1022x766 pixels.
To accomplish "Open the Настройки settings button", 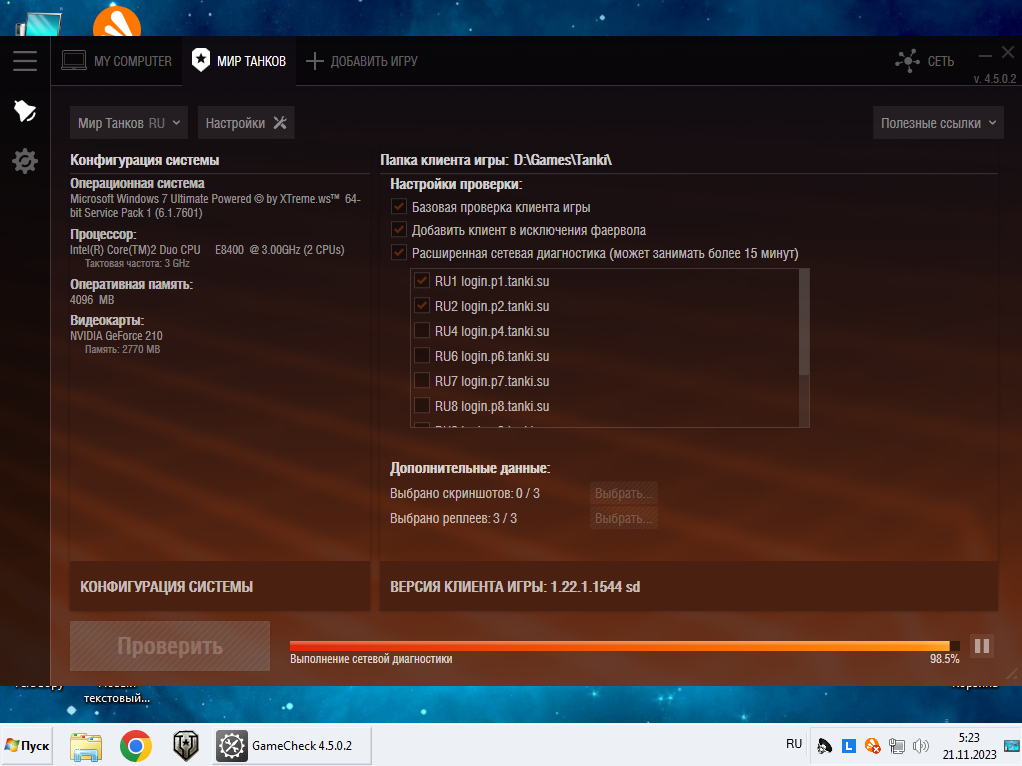I will coord(246,123).
